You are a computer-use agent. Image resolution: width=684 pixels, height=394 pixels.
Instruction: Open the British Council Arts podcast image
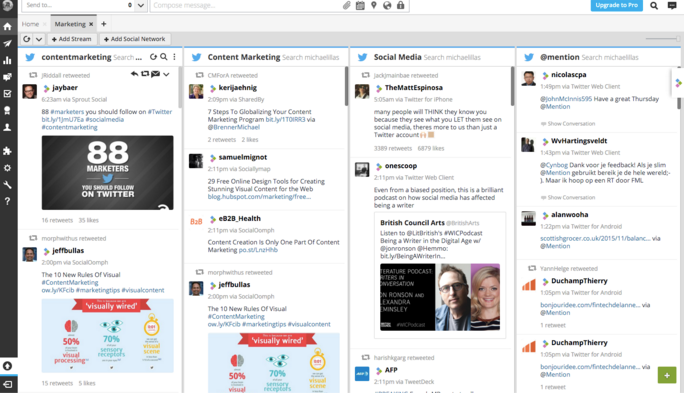pyautogui.click(x=440, y=297)
